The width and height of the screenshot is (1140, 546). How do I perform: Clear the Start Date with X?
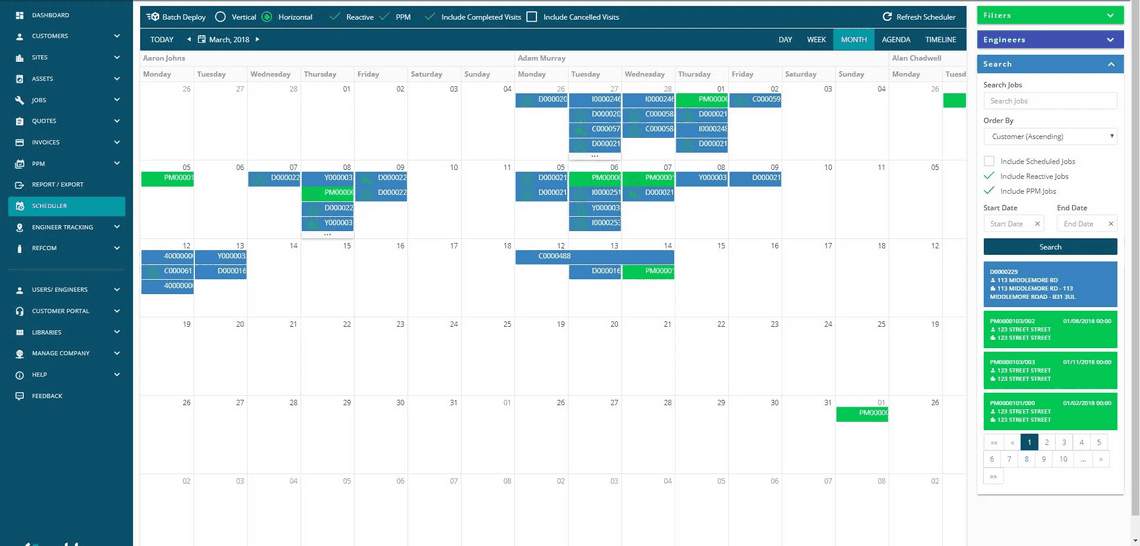1037,224
